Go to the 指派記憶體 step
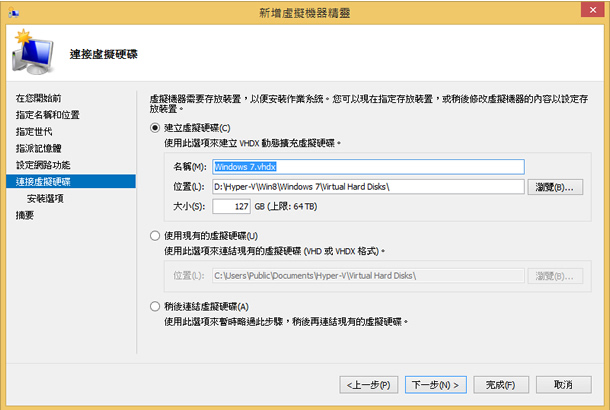 [39, 149]
